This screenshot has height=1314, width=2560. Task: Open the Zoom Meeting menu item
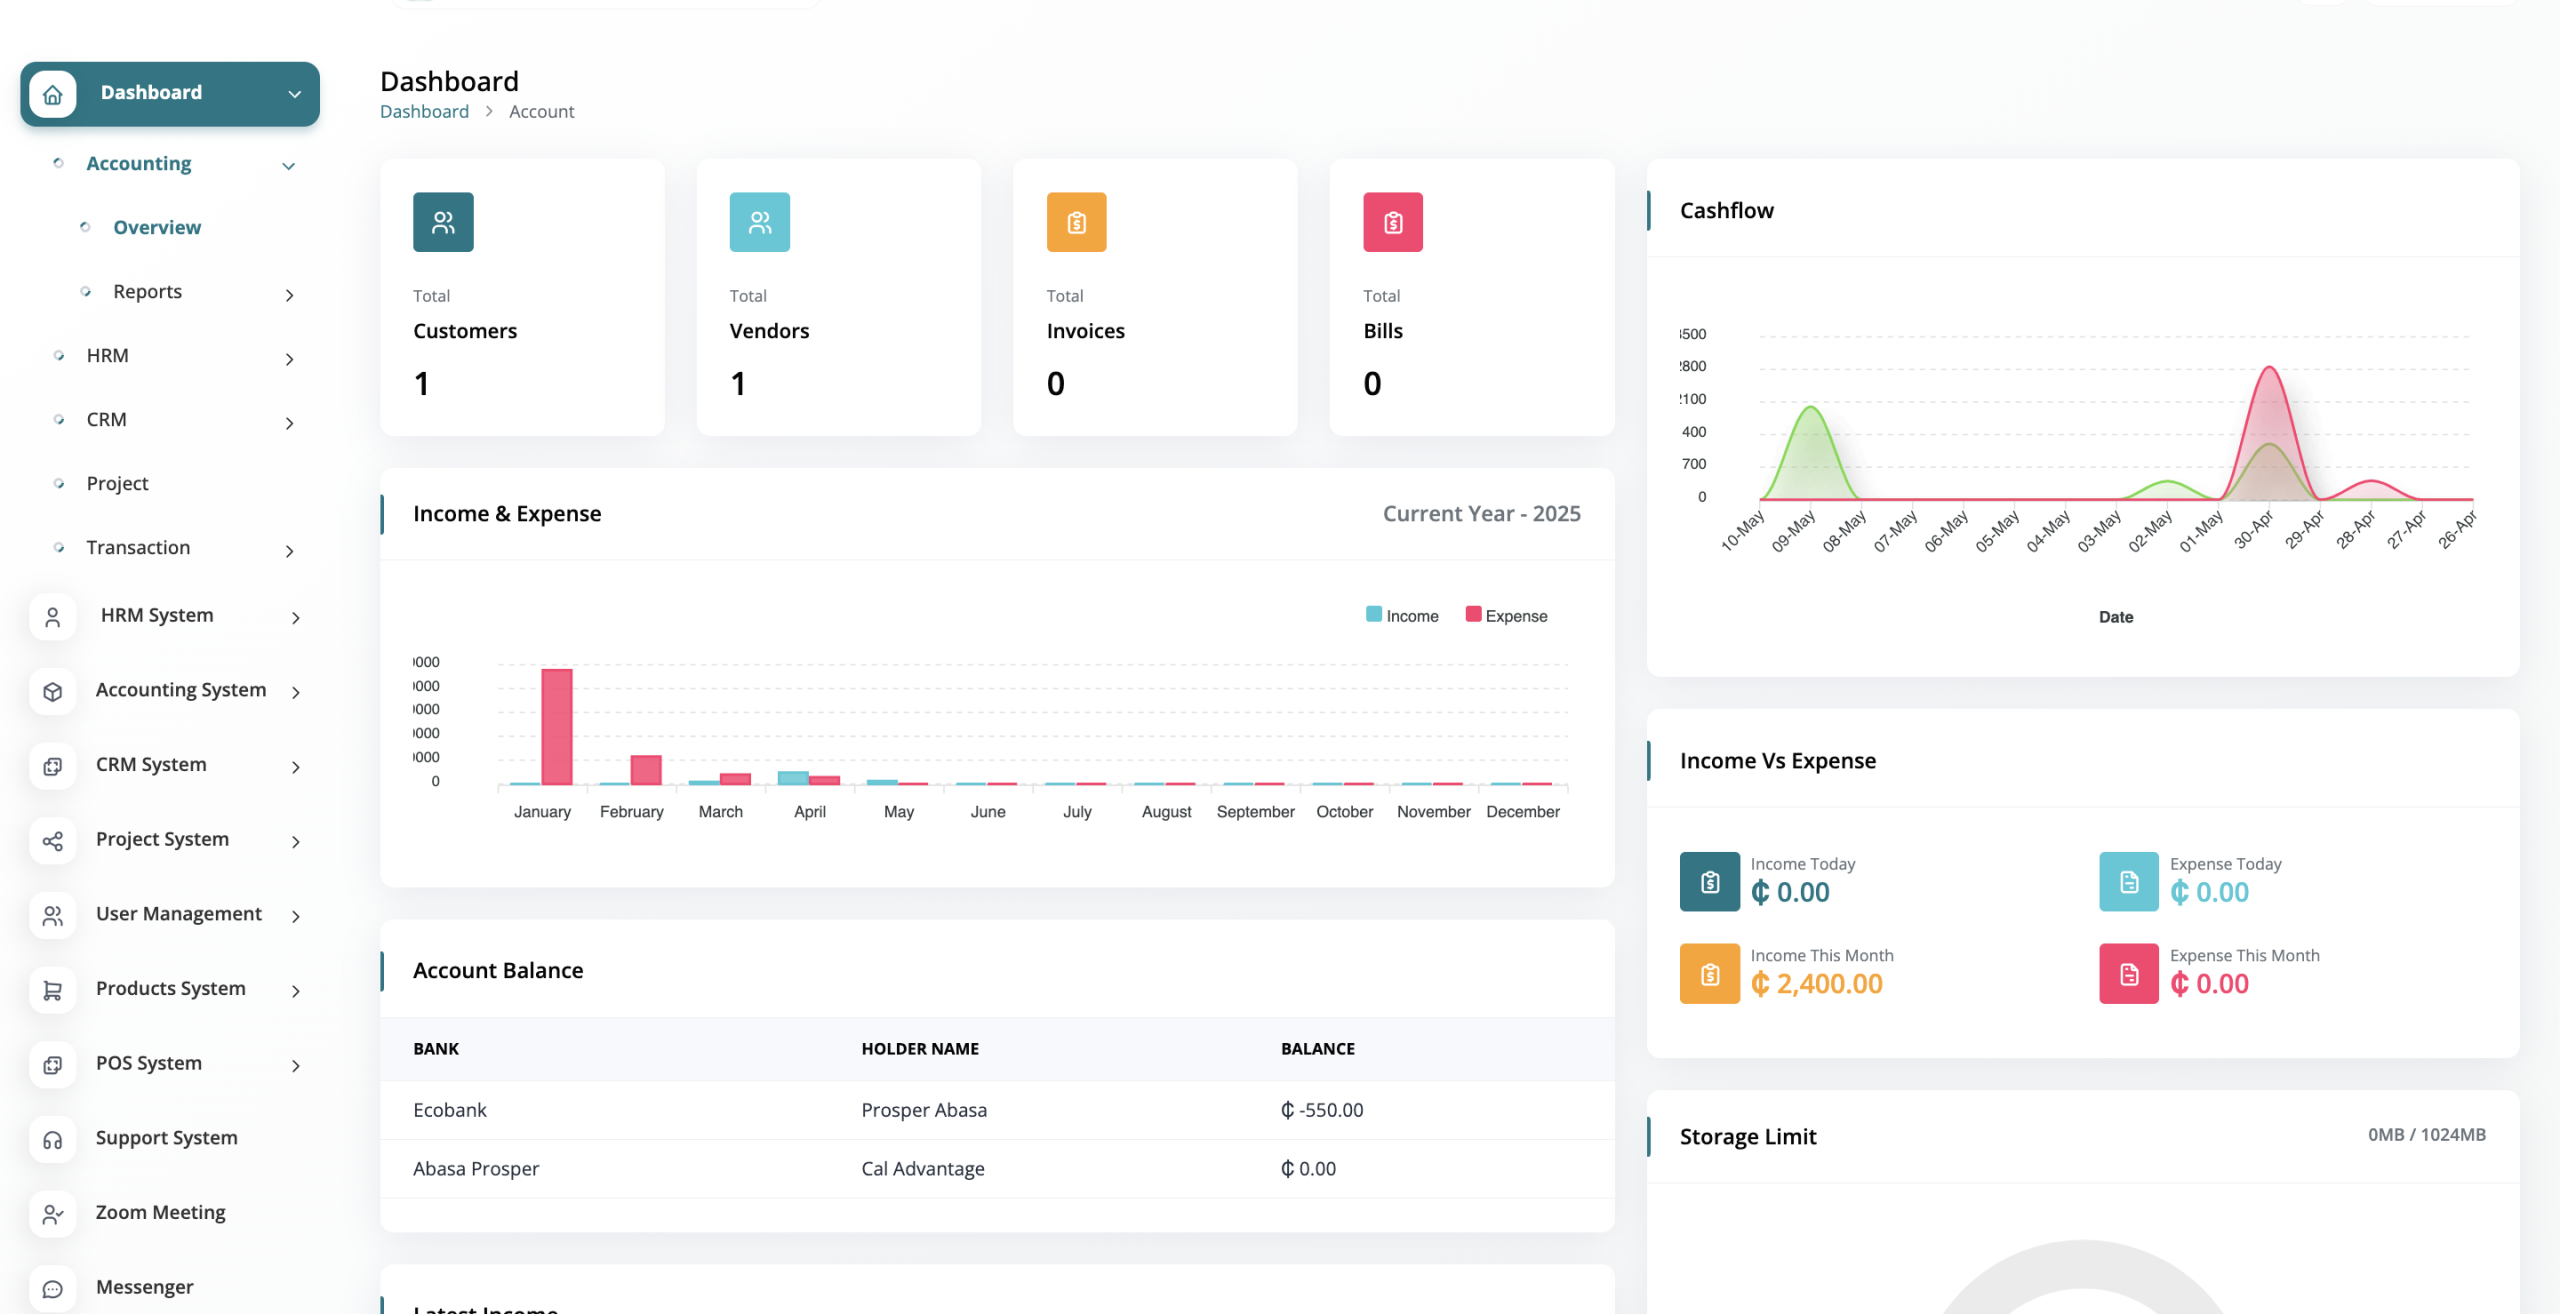pos(160,1212)
